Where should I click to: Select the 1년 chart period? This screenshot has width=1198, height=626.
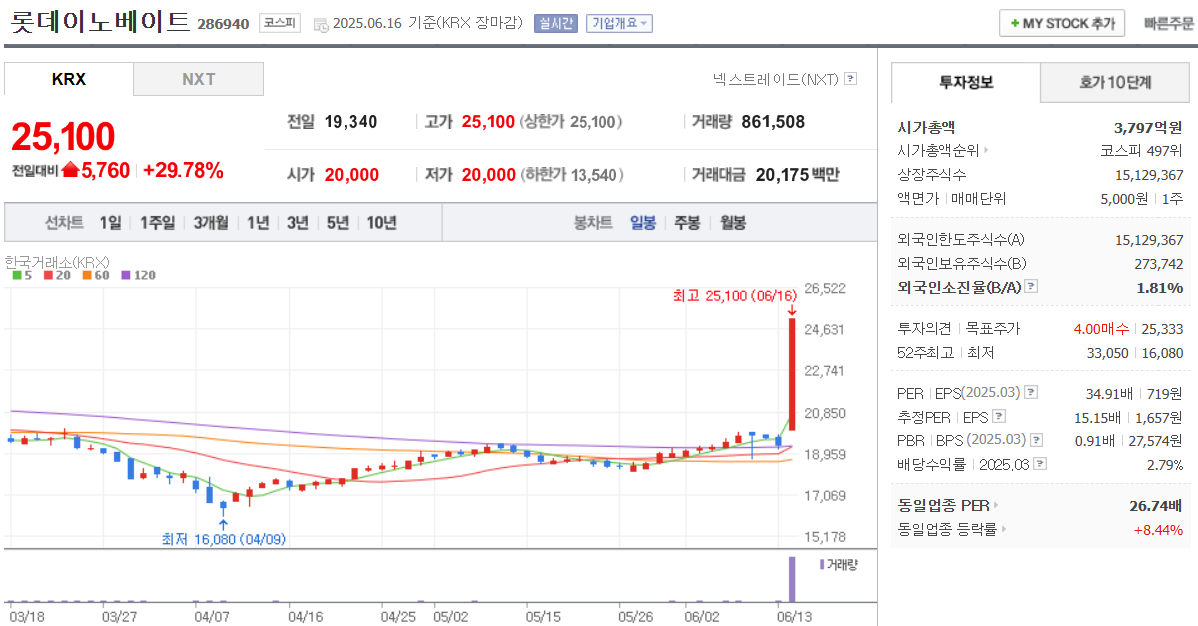coord(257,223)
